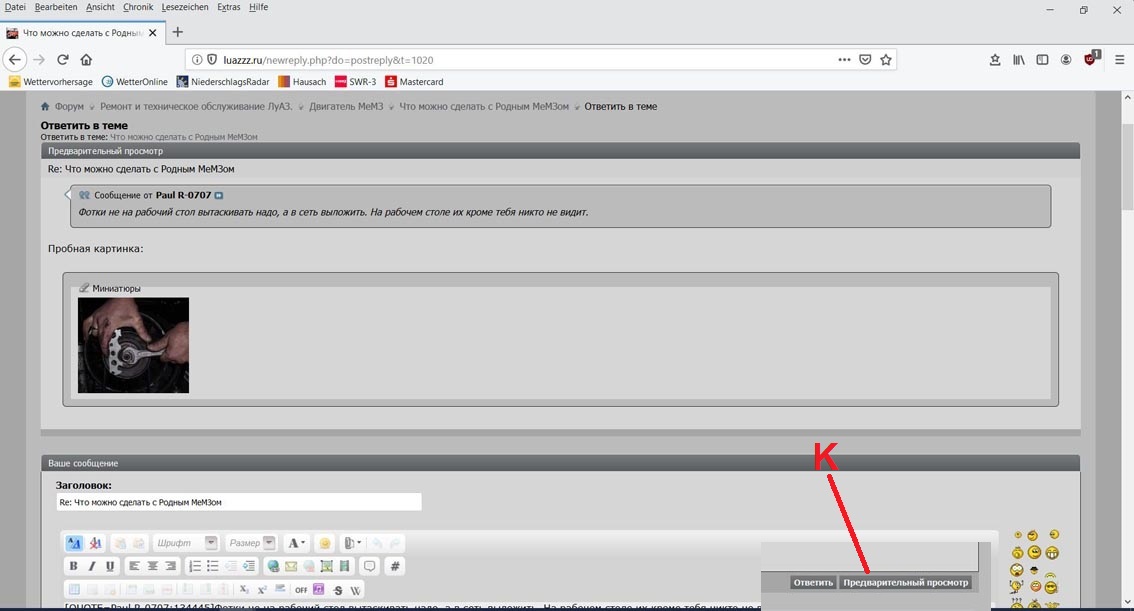Viewport: 1134px width, 611px height.
Task: Apply italic formatting in editor
Action: (x=92, y=566)
